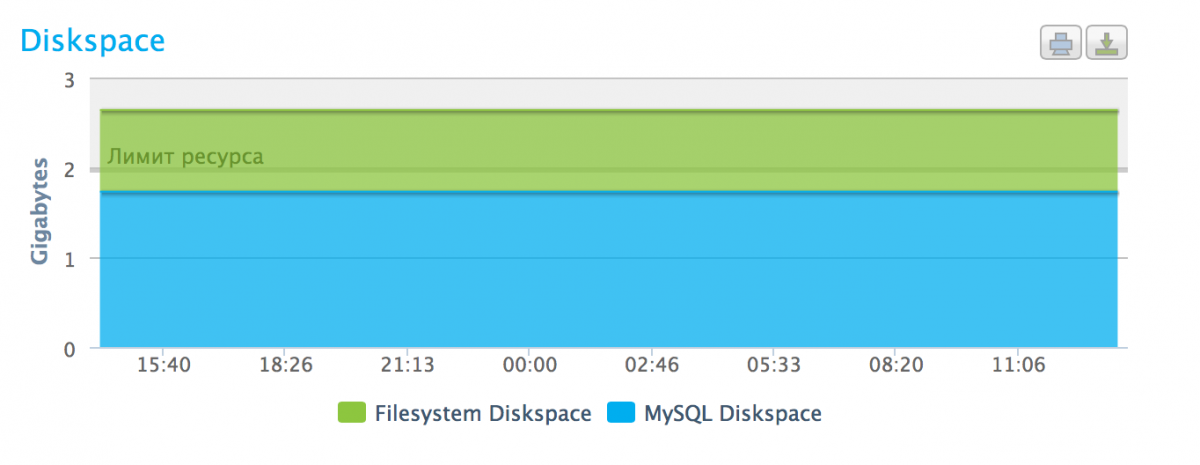Click the green Filesystem Diskspace legend swatch
Image resolution: width=1200 pixels, height=465 pixels.
(x=352, y=413)
